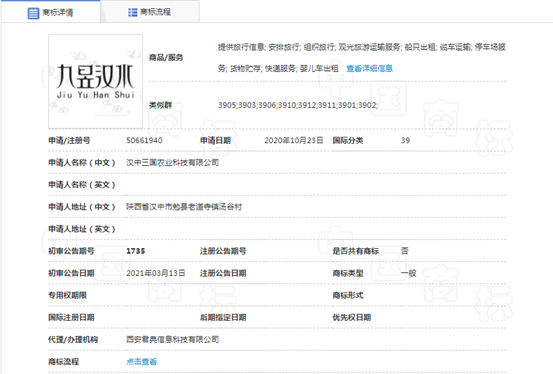The image size is (553, 374).
Task: Click 点击查看 link for trademark process
Action: [141, 362]
